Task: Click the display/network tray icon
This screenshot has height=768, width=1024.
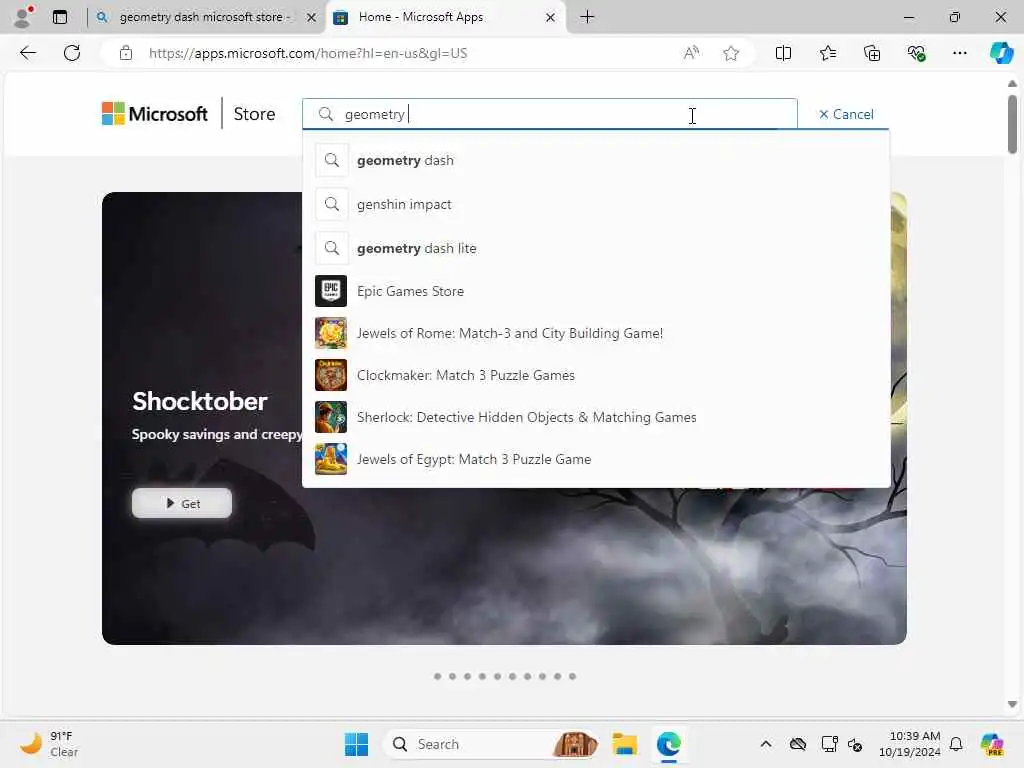Action: [829, 744]
